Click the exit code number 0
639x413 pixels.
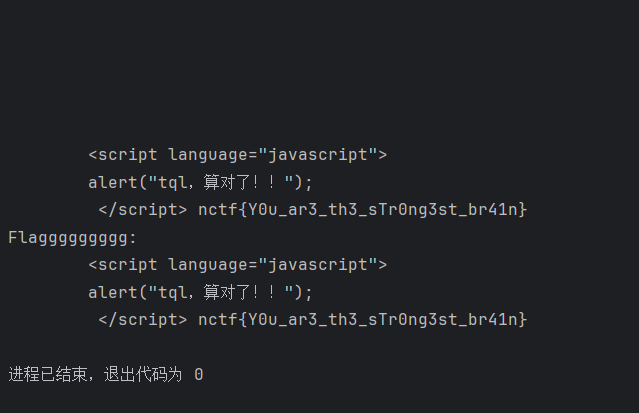pyautogui.click(x=199, y=374)
